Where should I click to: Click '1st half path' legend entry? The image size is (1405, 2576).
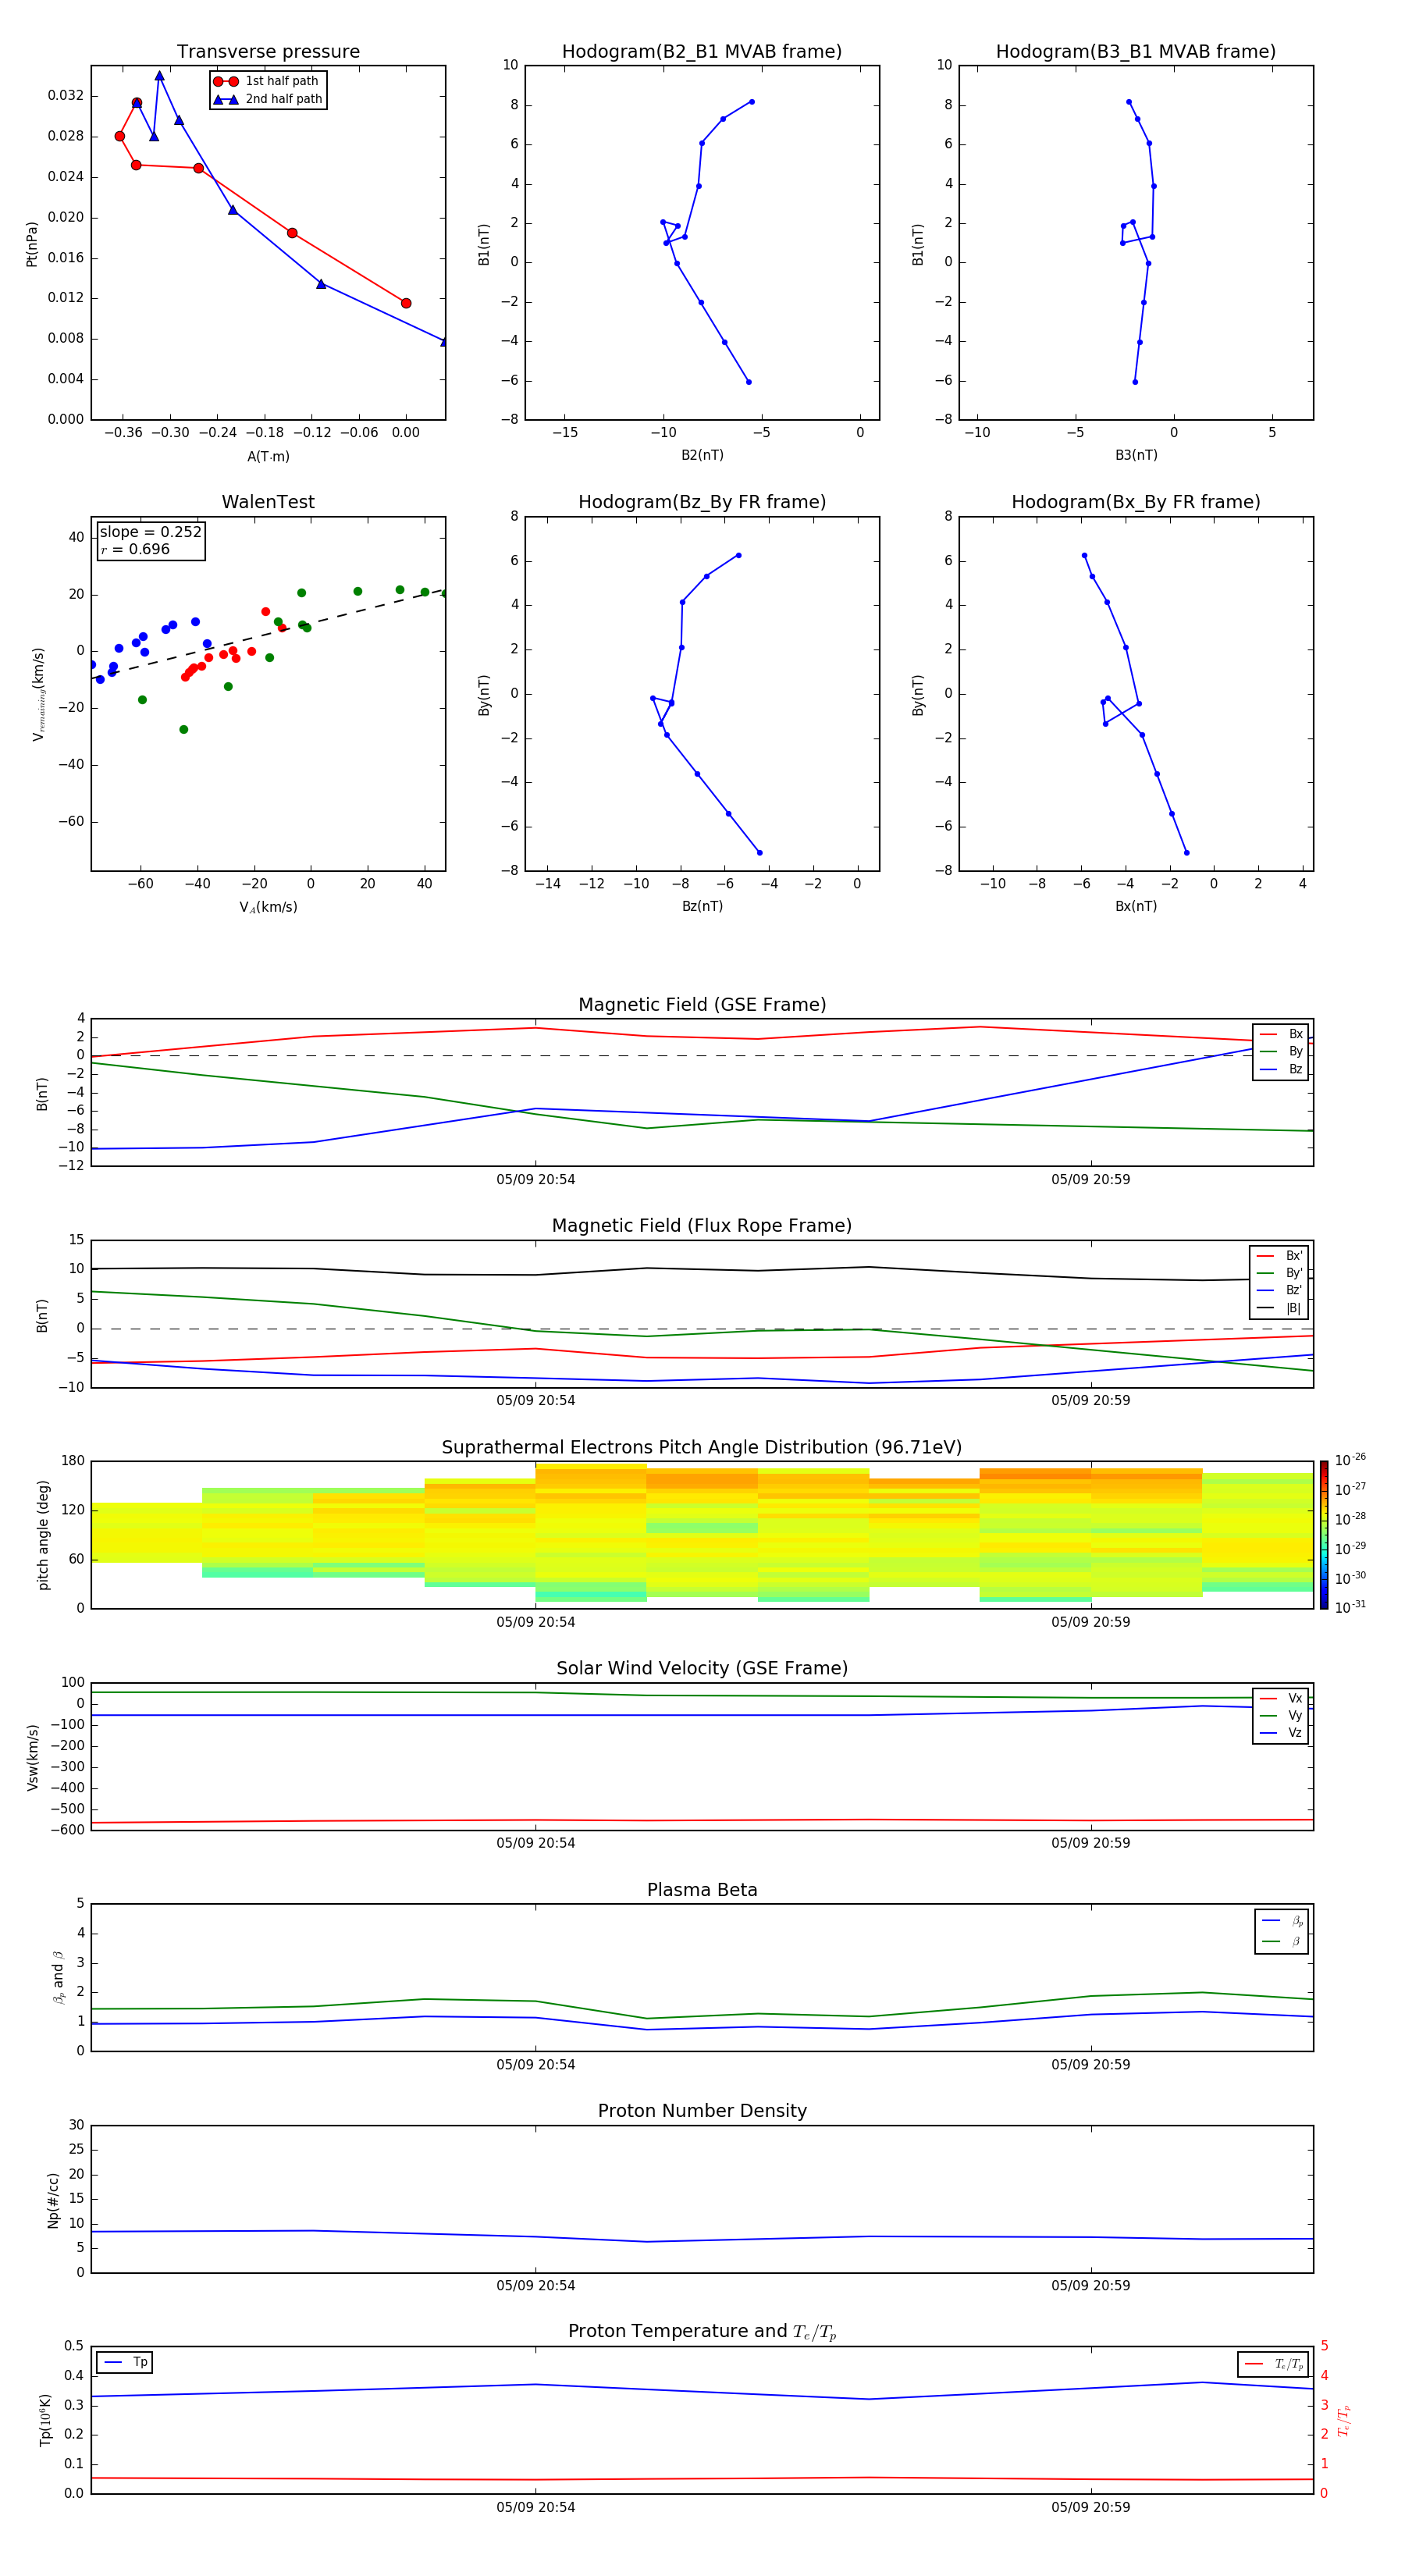(x=268, y=81)
